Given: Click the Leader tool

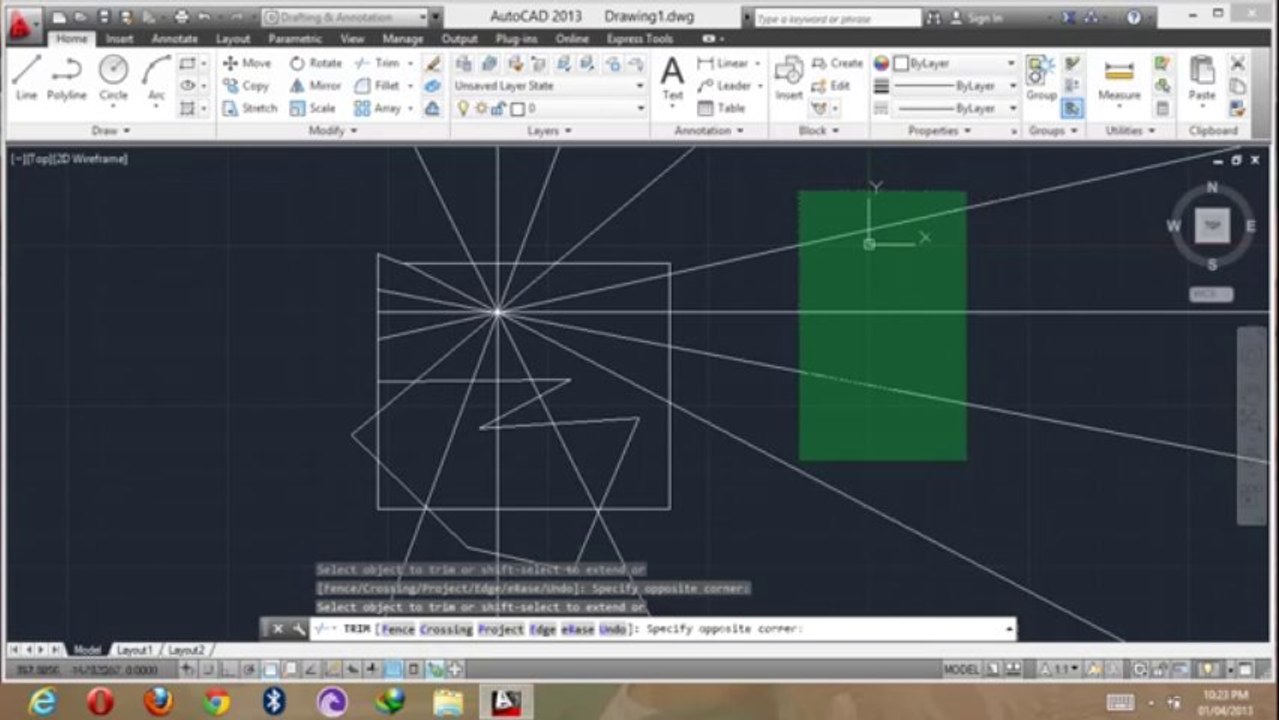Looking at the screenshot, I should 726,86.
